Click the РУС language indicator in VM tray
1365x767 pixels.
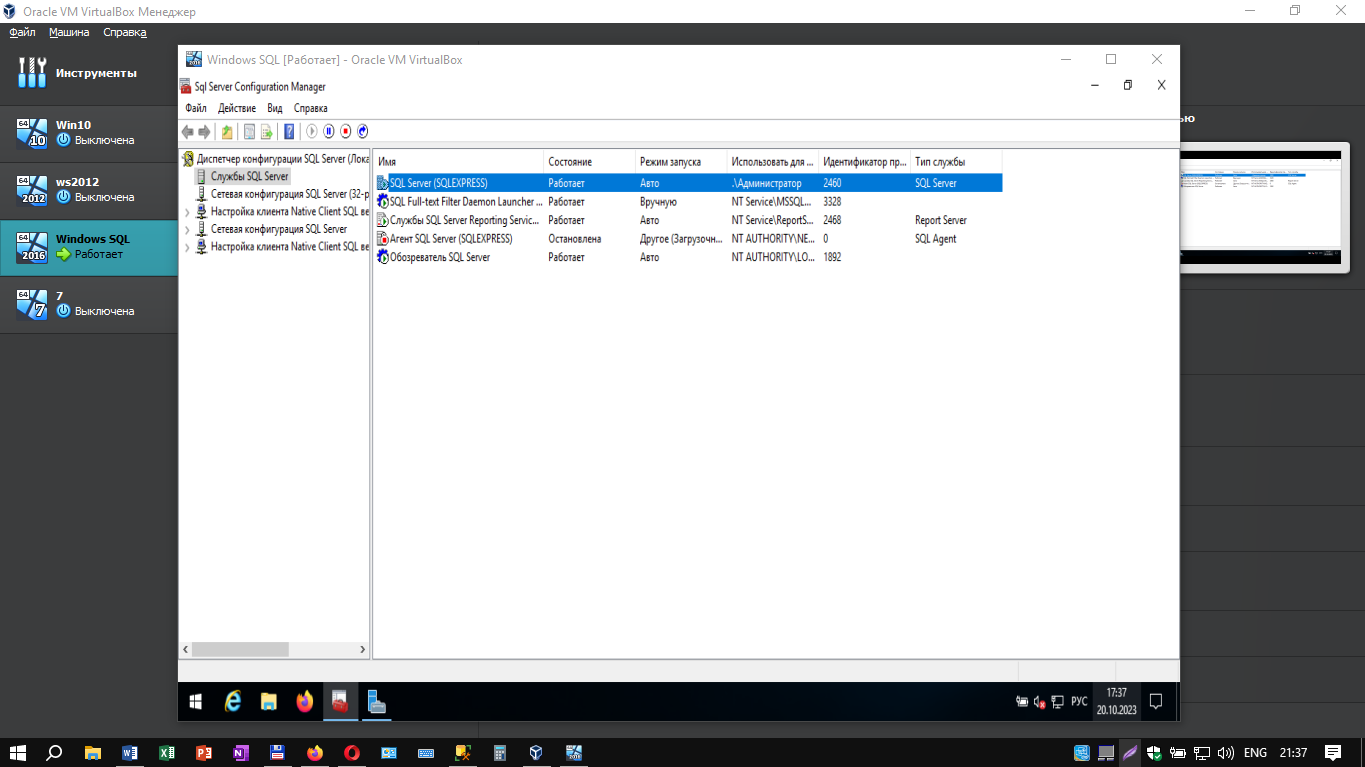point(1079,702)
